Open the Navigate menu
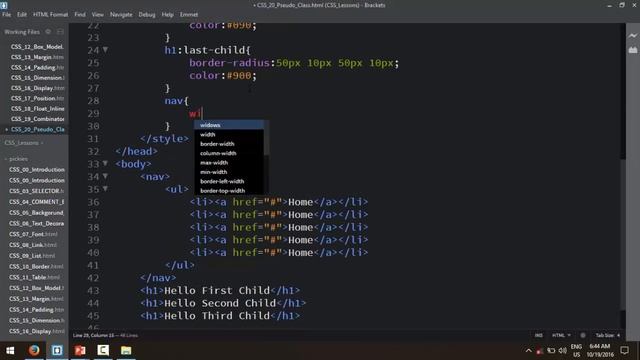 point(121,14)
